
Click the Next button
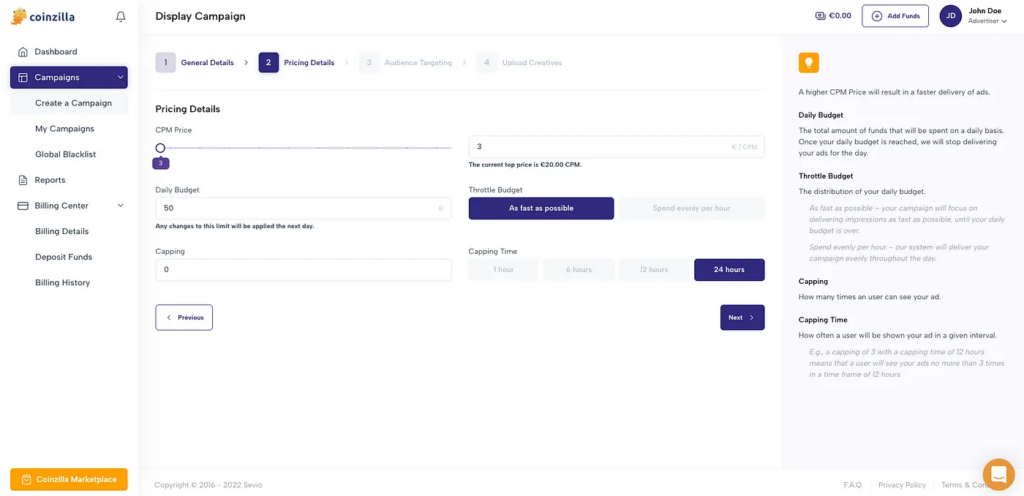(x=743, y=318)
